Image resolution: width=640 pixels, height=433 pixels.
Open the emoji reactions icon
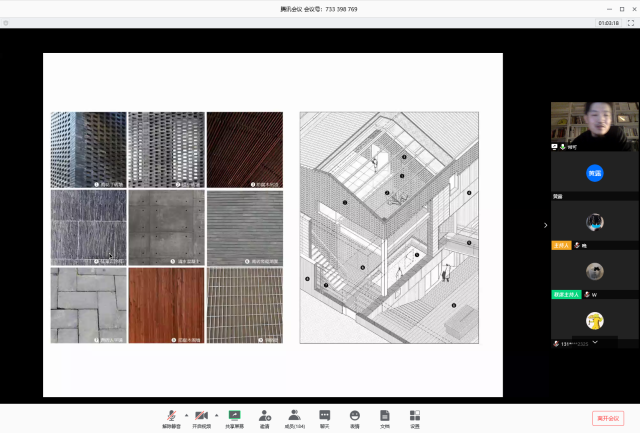pyautogui.click(x=355, y=416)
